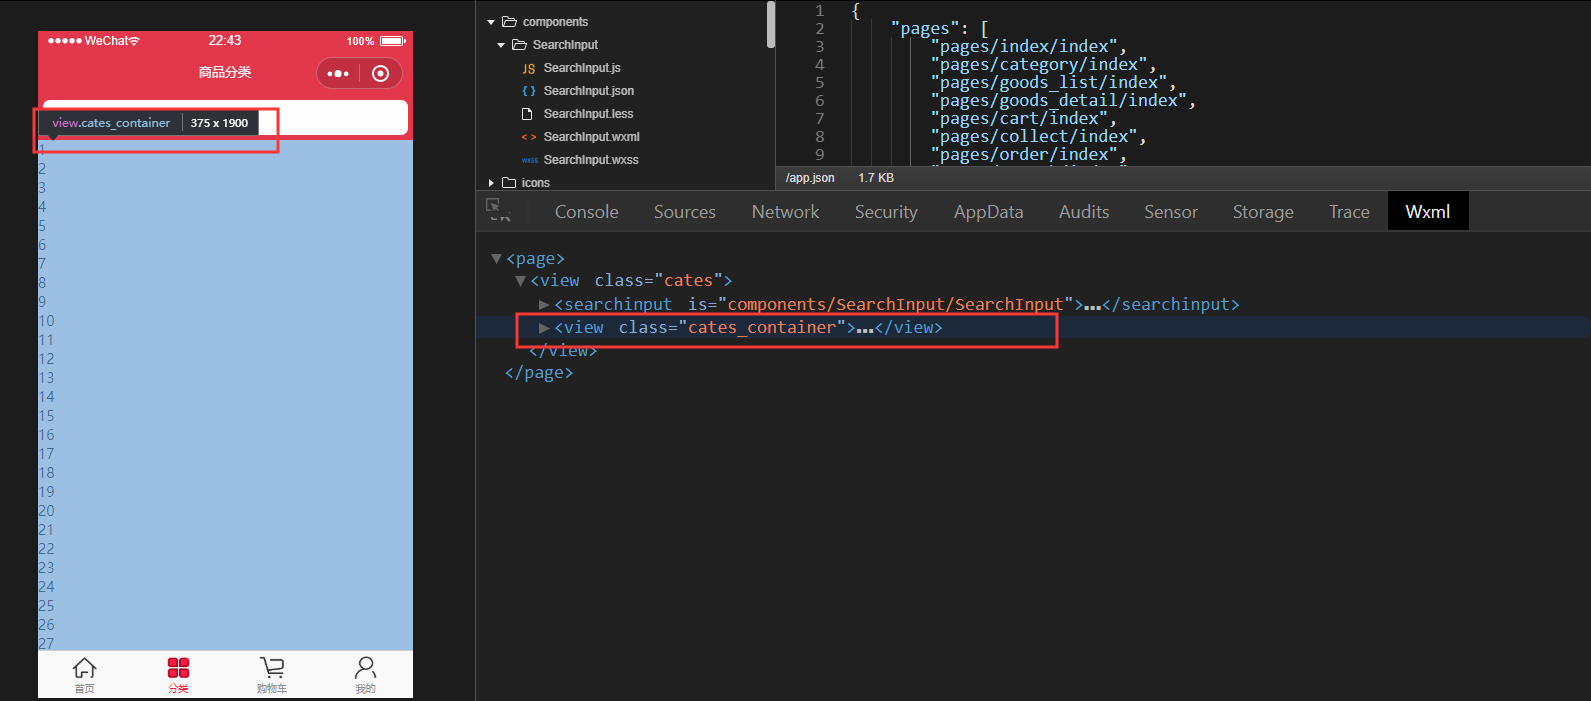This screenshot has width=1591, height=701.
Task: Switch to the Console tab
Action: point(587,212)
